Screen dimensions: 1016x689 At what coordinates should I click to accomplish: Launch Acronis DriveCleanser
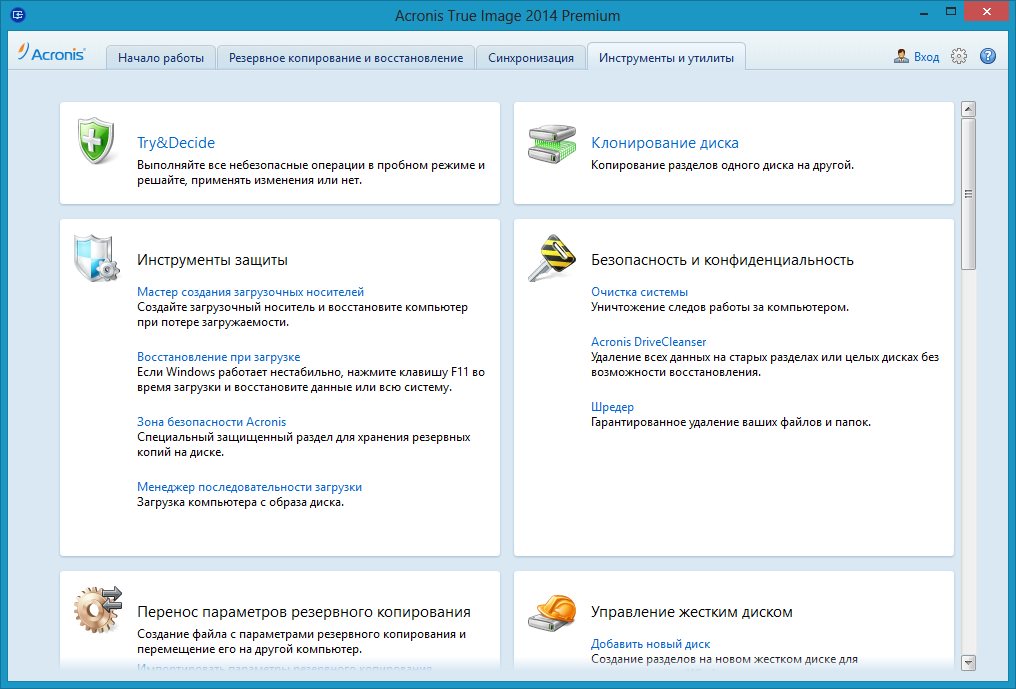648,340
